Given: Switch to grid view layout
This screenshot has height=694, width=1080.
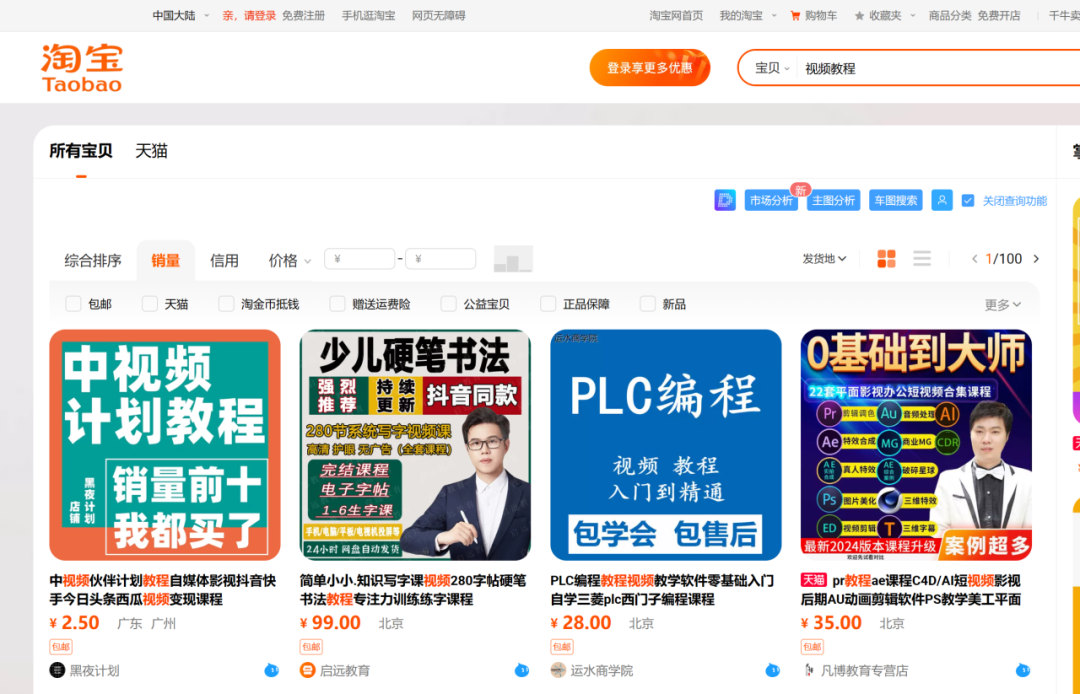Looking at the screenshot, I should point(886,259).
